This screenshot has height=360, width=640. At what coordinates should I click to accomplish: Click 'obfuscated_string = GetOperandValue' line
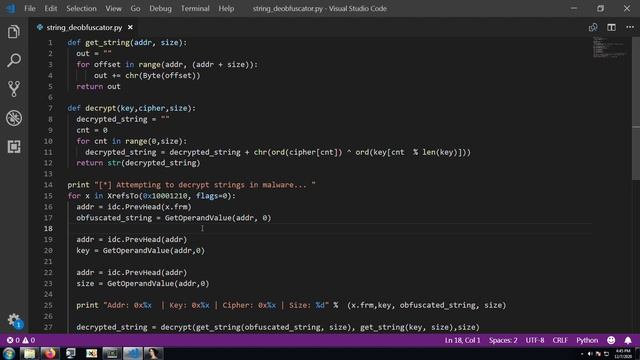click(174, 218)
